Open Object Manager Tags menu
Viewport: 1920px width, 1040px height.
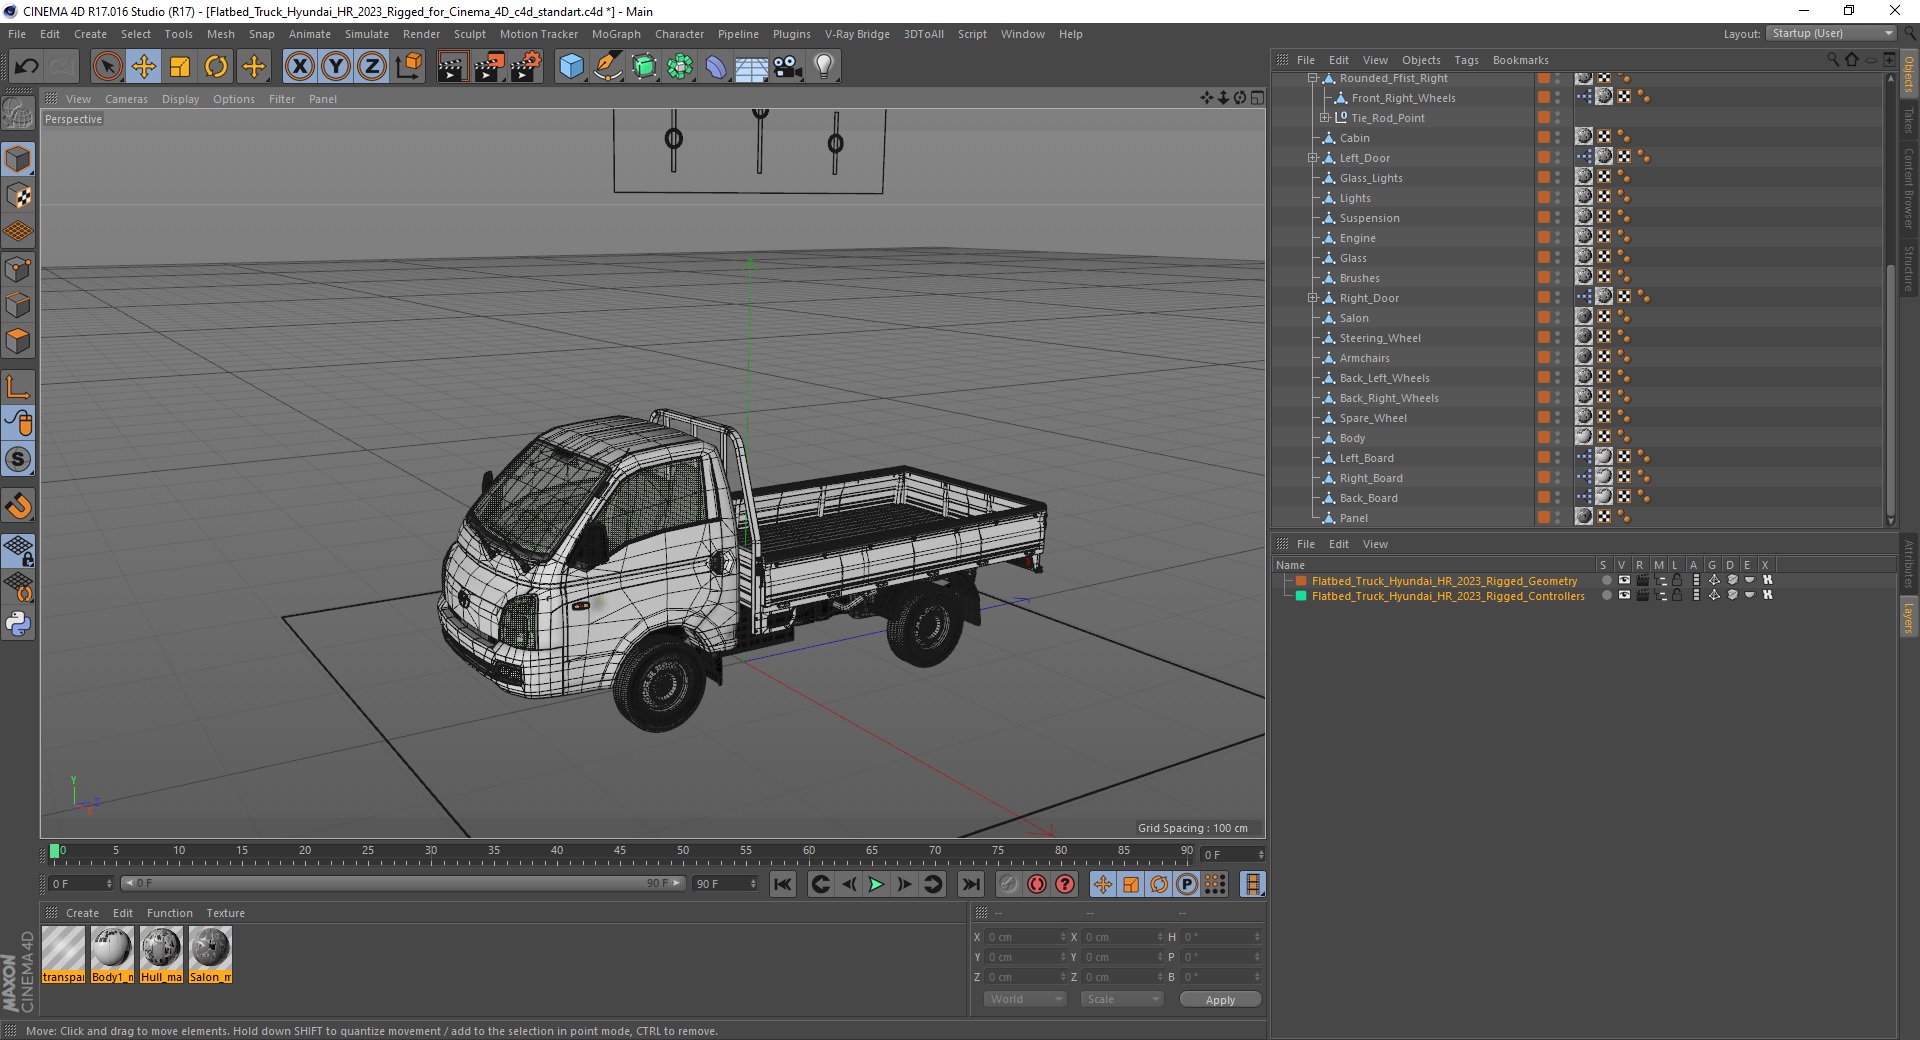click(1466, 60)
